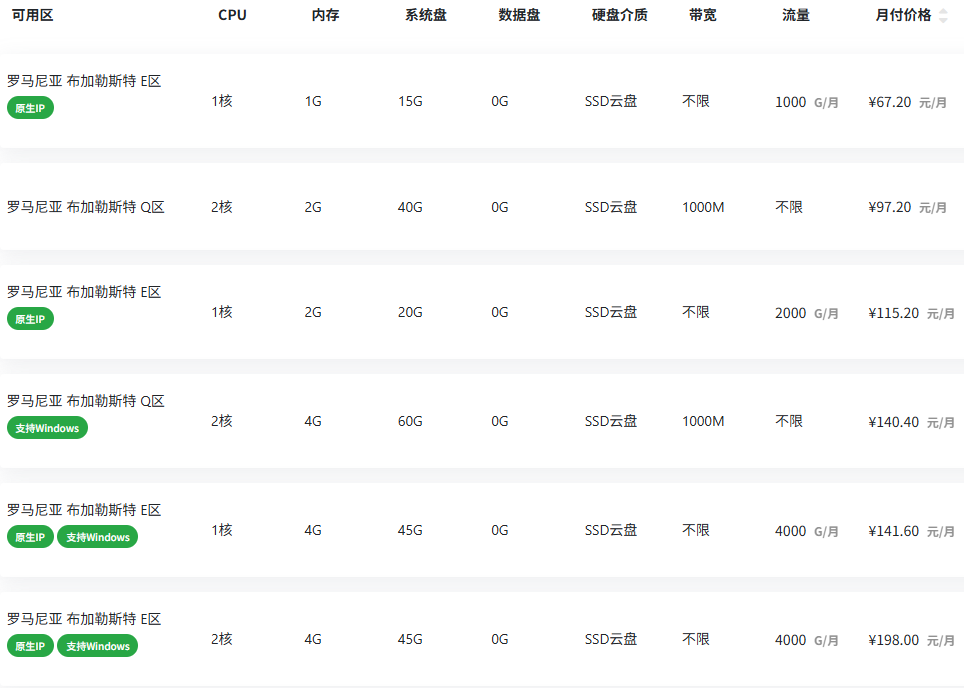Click the 流量 column header
This screenshot has width=964, height=688.
click(796, 15)
